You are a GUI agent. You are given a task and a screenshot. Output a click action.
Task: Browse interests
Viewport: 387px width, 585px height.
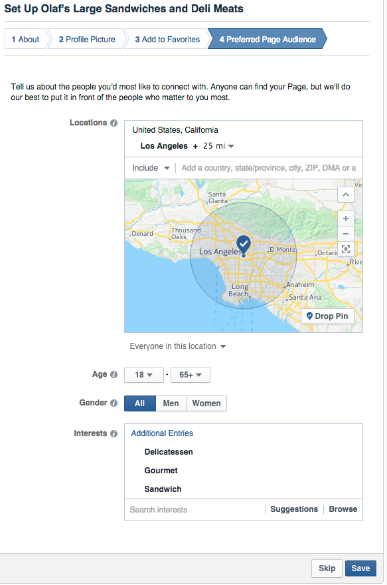coord(343,509)
